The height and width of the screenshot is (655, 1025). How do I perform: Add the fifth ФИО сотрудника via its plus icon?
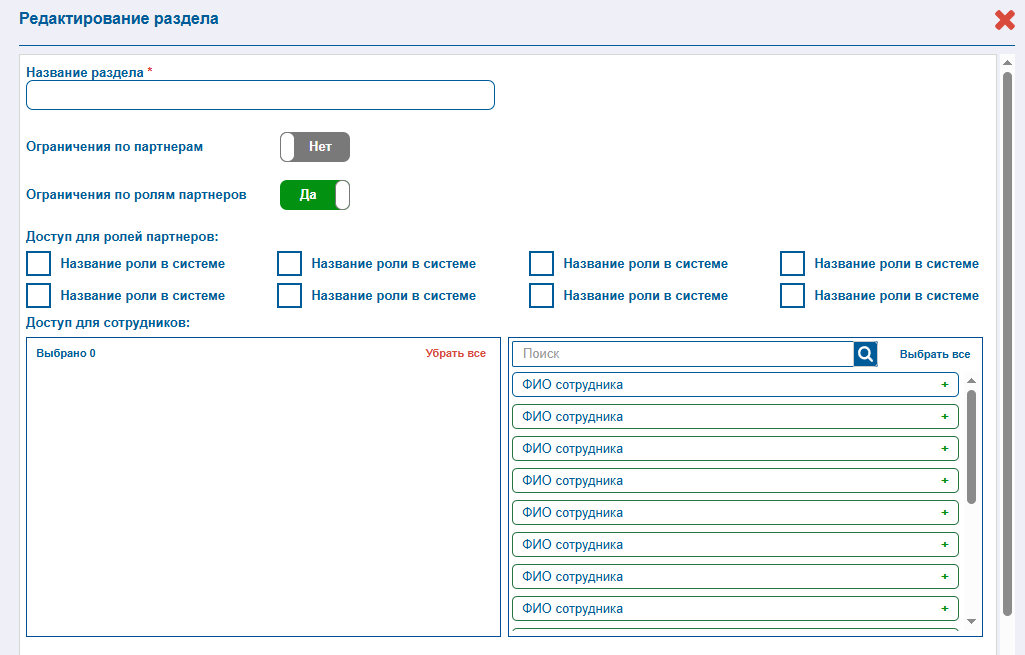pos(945,512)
